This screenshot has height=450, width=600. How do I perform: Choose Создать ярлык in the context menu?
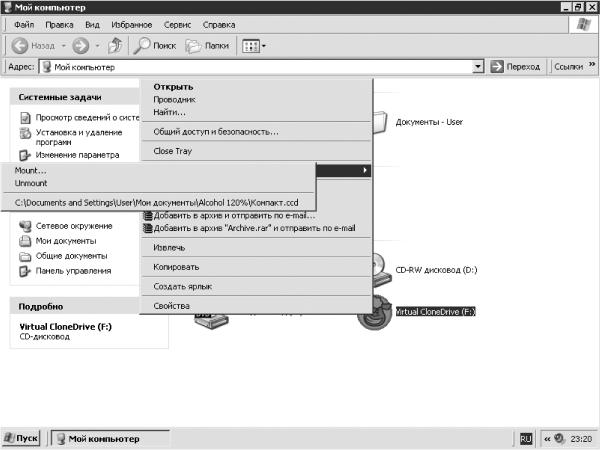(x=256, y=286)
